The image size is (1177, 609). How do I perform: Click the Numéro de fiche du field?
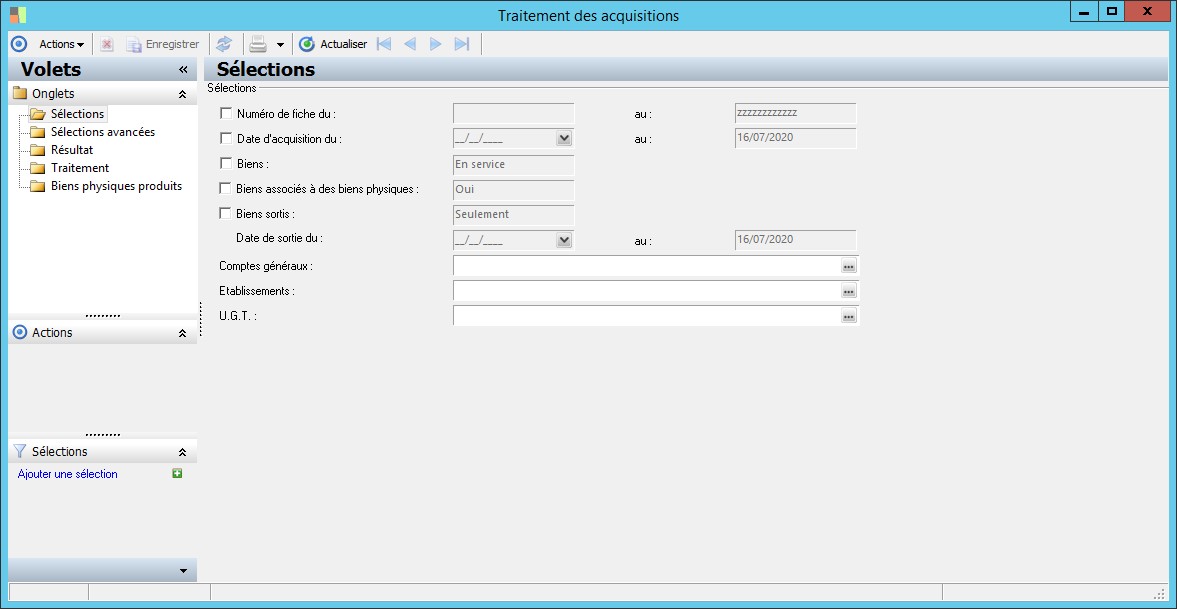click(x=513, y=113)
